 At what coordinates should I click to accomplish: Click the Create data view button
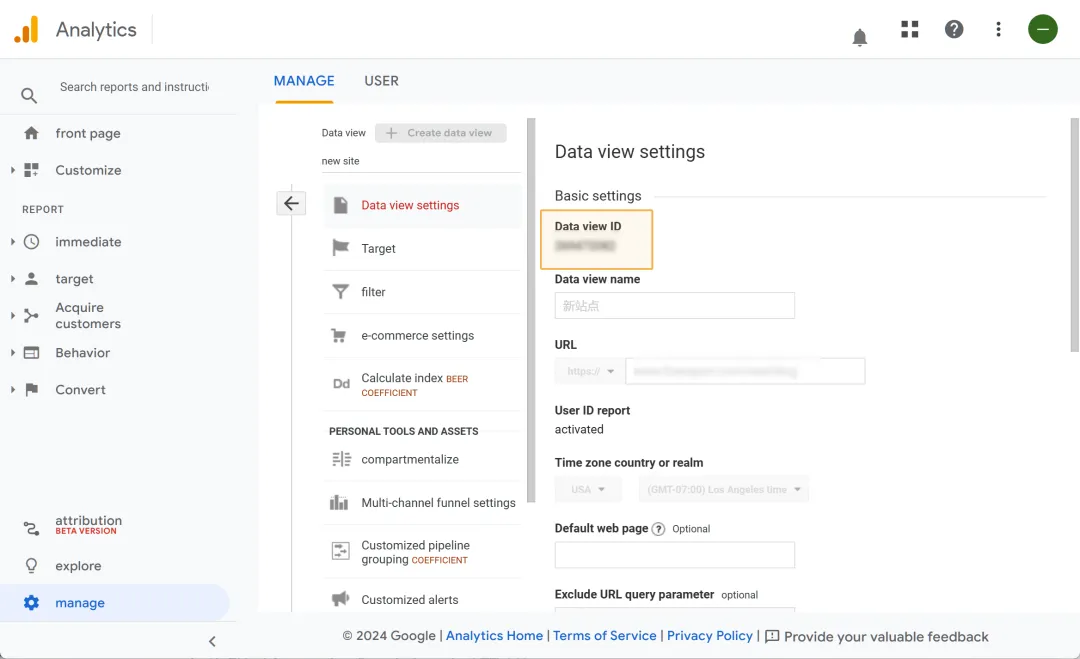click(x=440, y=133)
